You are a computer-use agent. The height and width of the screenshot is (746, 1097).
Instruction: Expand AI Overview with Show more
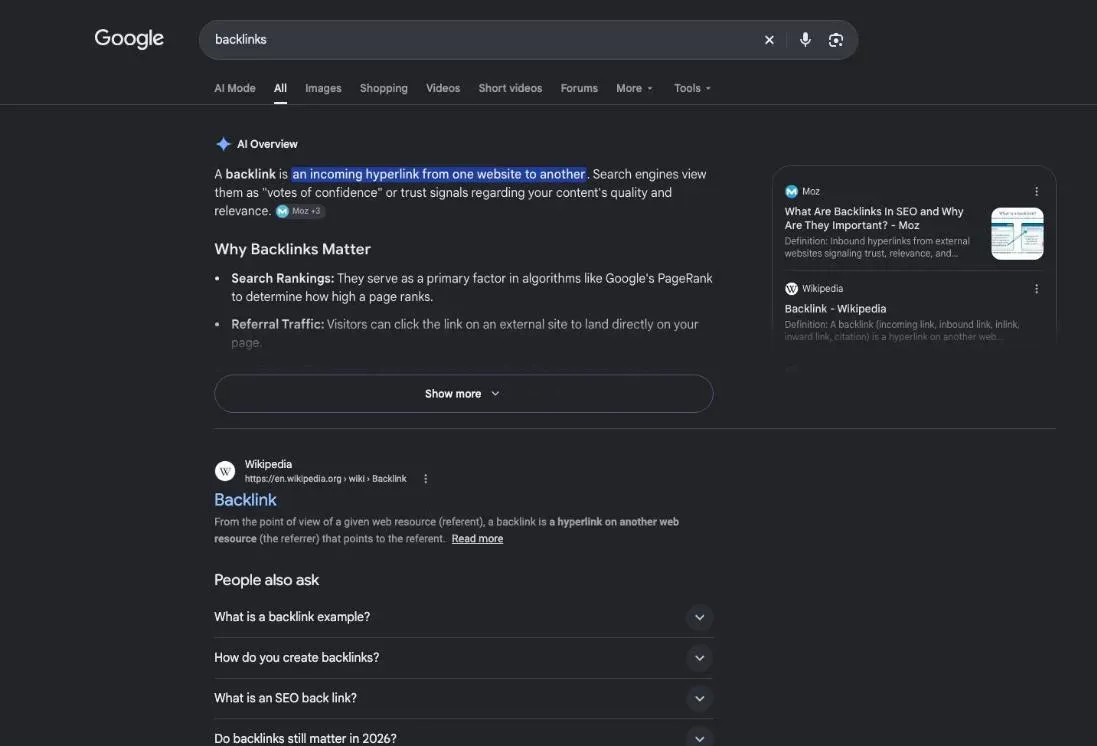tap(463, 393)
